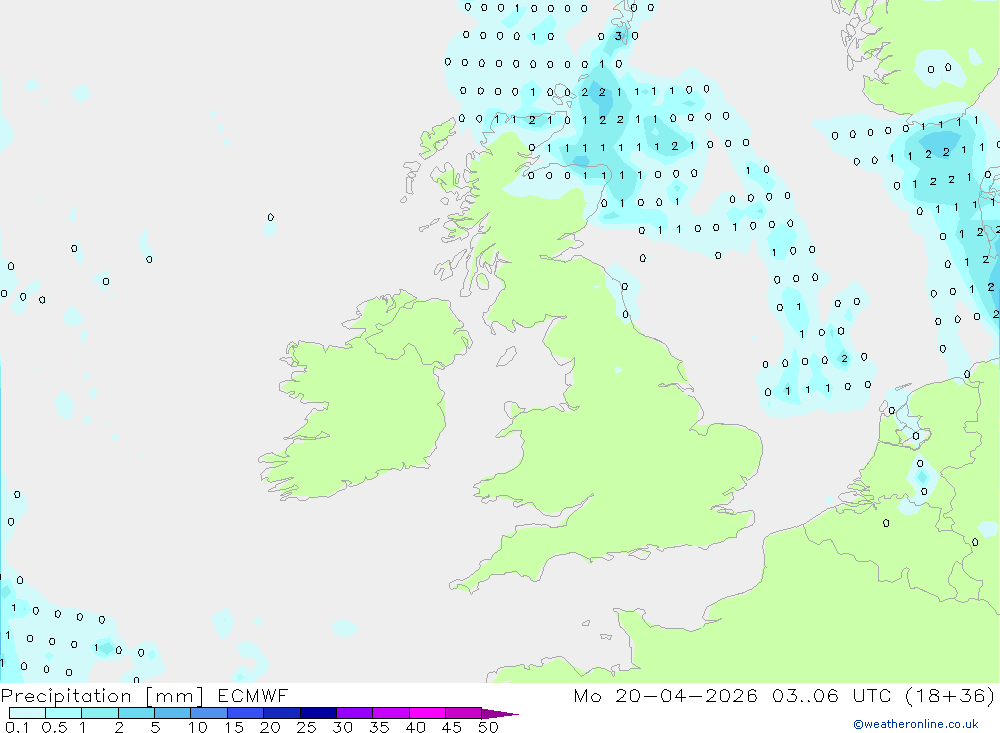
Task: Click the legend label "25"
Action: (307, 727)
